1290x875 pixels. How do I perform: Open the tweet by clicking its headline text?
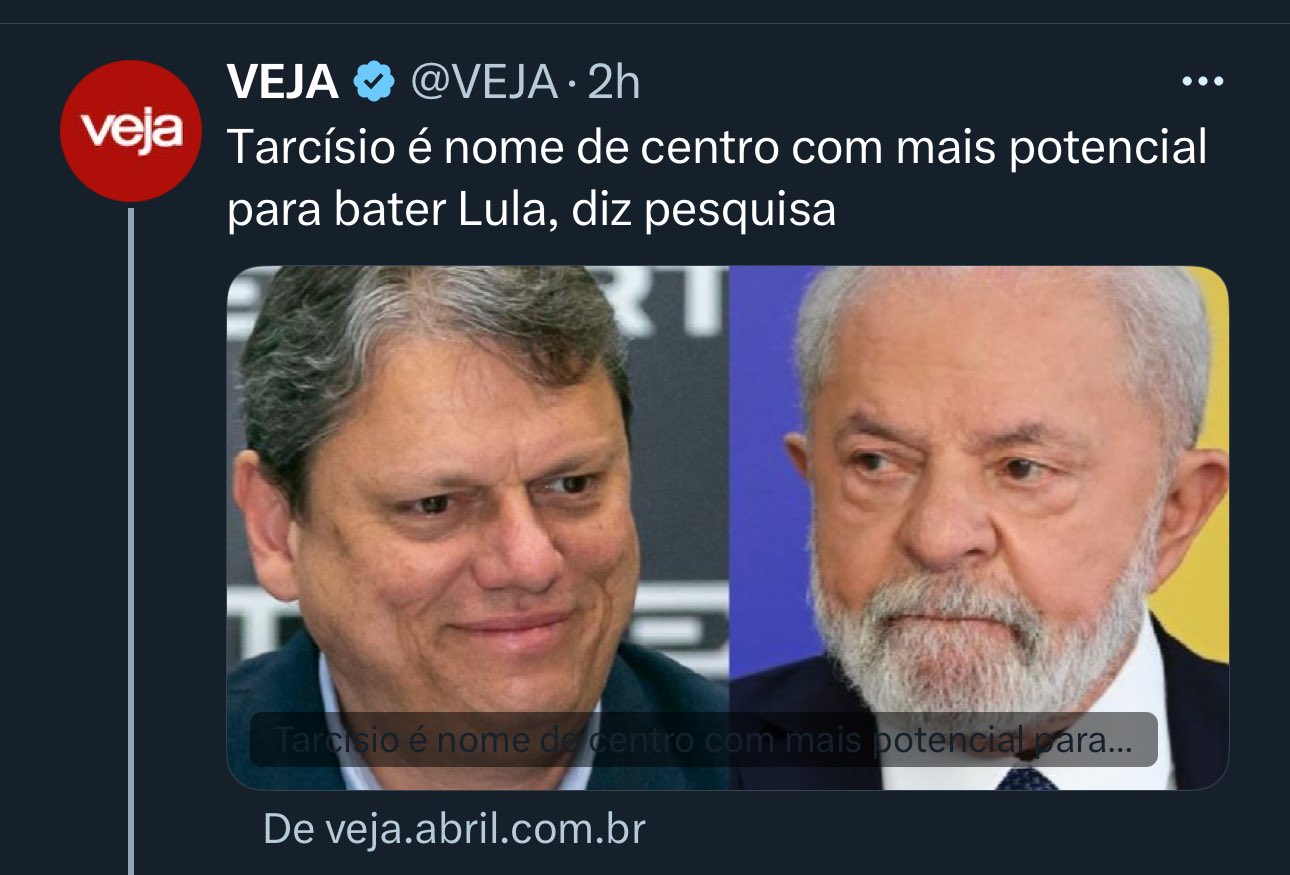(x=717, y=179)
